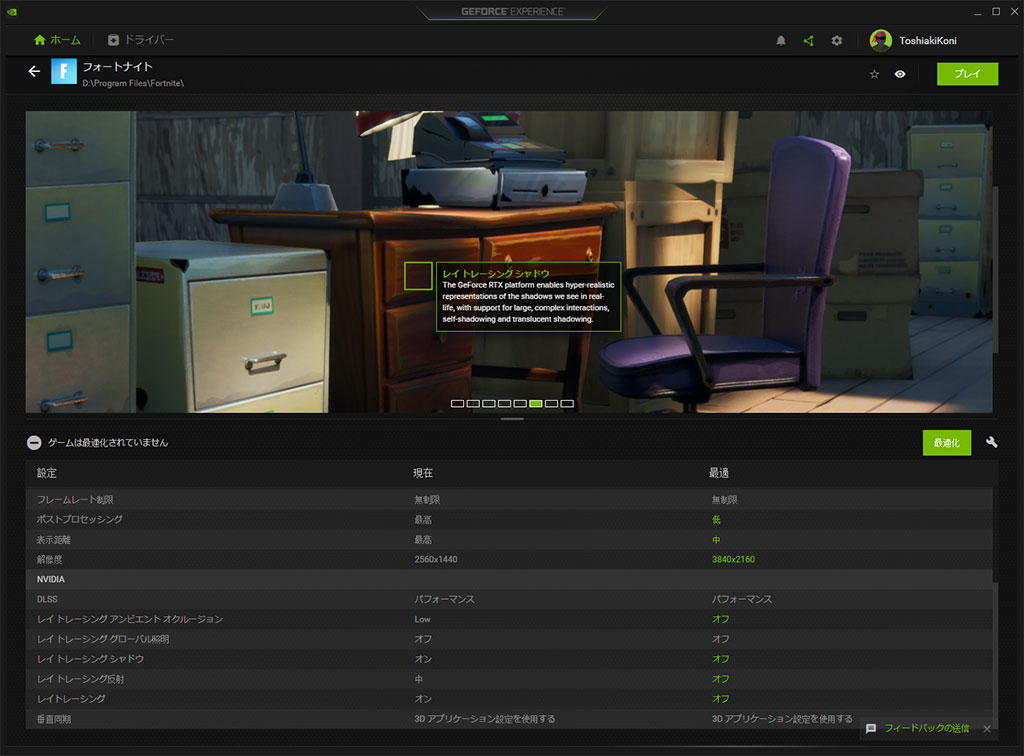Click レイトレーシング グローバル照明 row
1024x756 pixels.
pyautogui.click(x=509, y=639)
